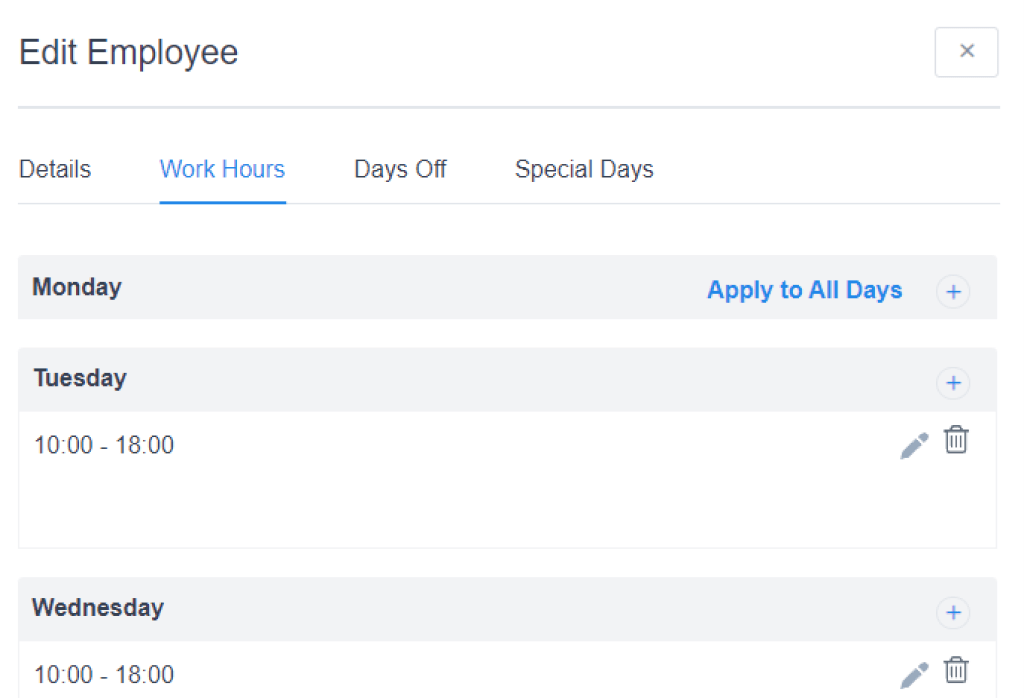Click the Wednesday day header
Viewport: 1024px width, 698px height.
[x=98, y=608]
